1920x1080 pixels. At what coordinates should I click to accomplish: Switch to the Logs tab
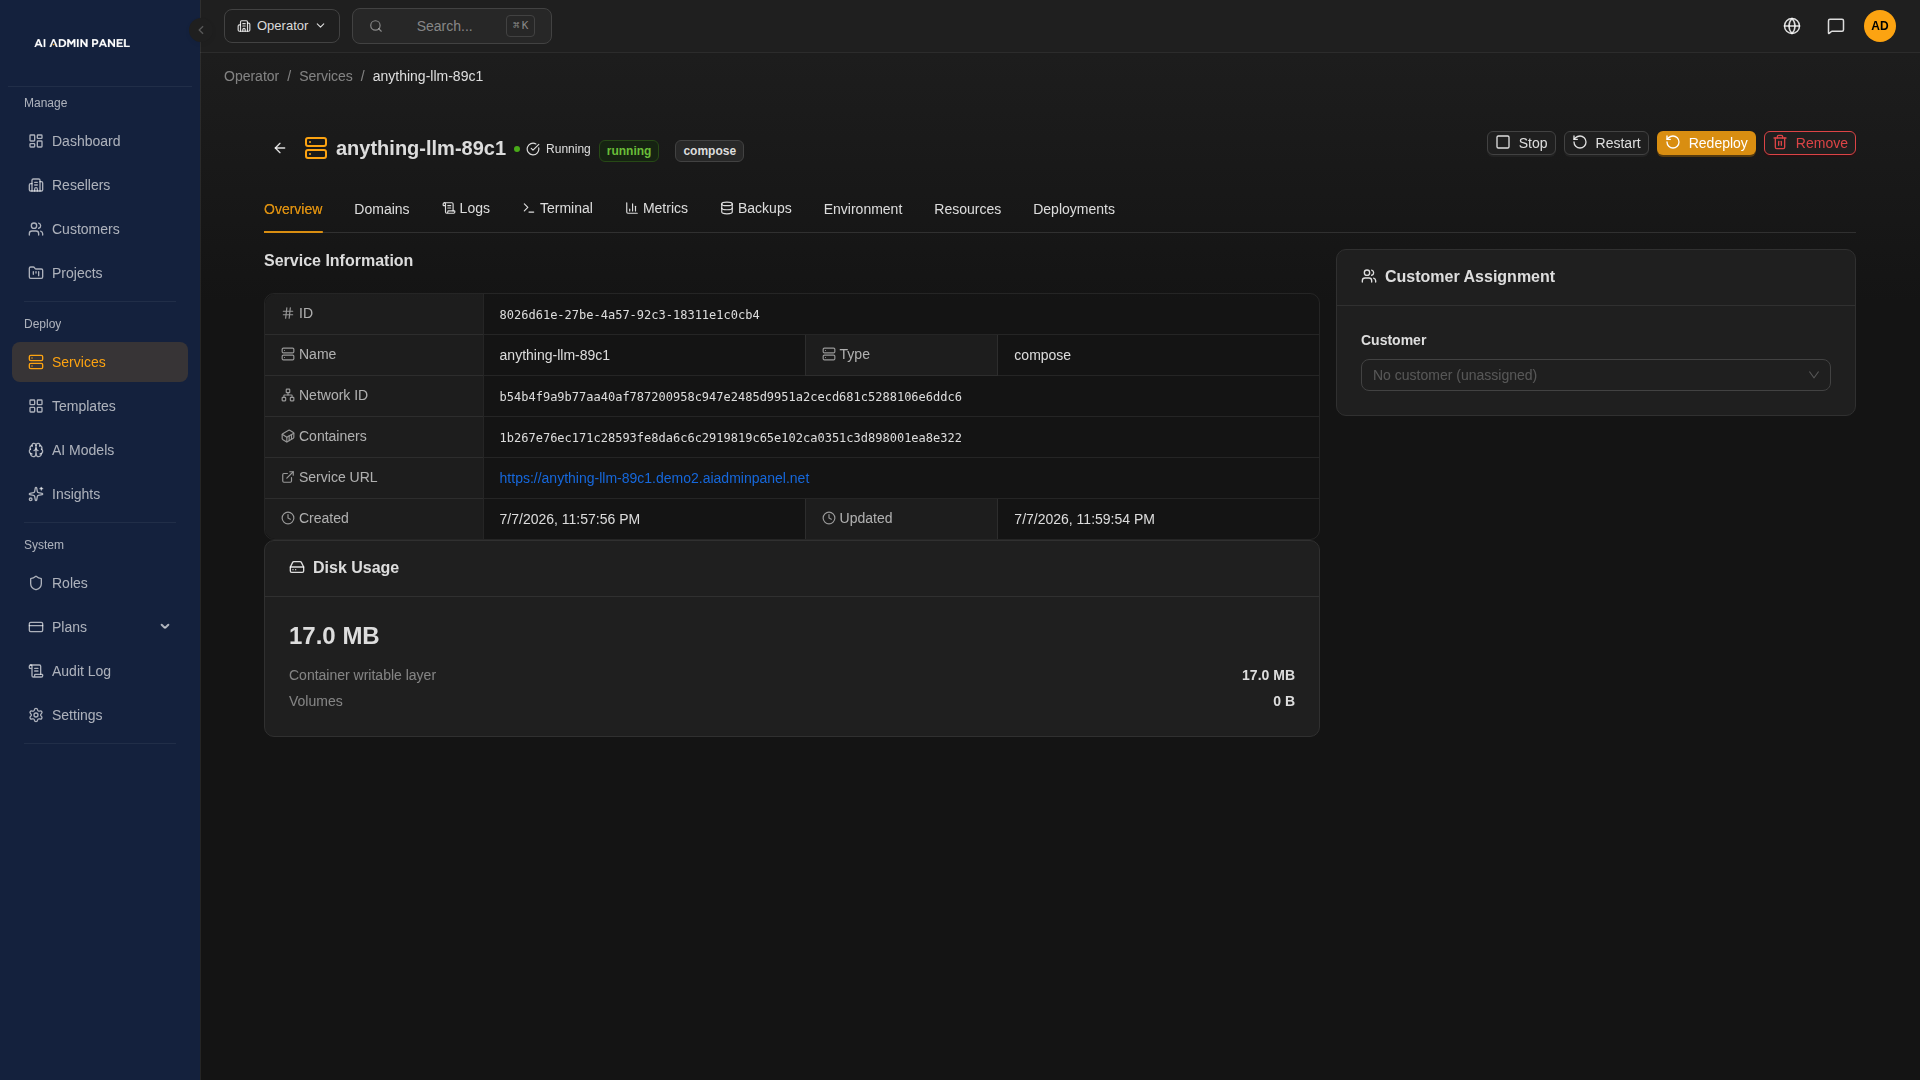coord(466,208)
